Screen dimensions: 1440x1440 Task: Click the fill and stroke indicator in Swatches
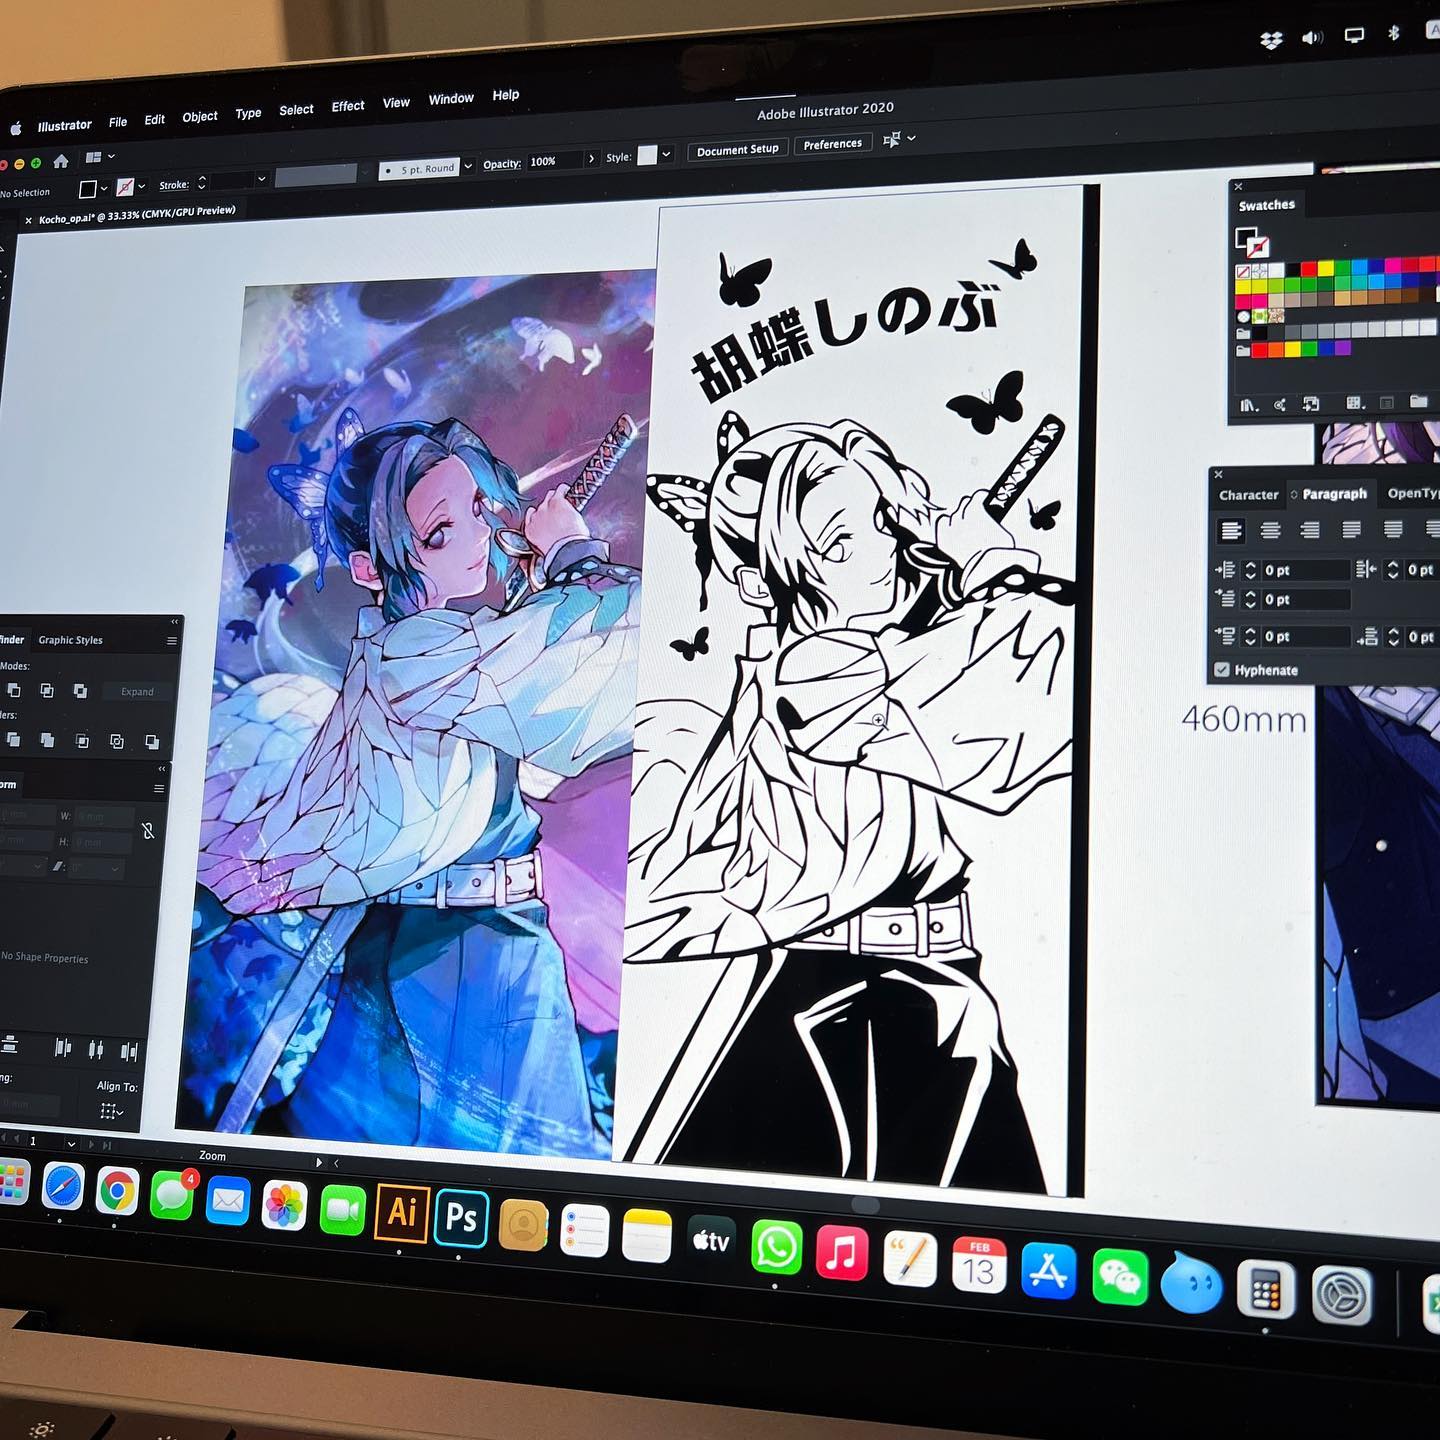pyautogui.click(x=1251, y=241)
